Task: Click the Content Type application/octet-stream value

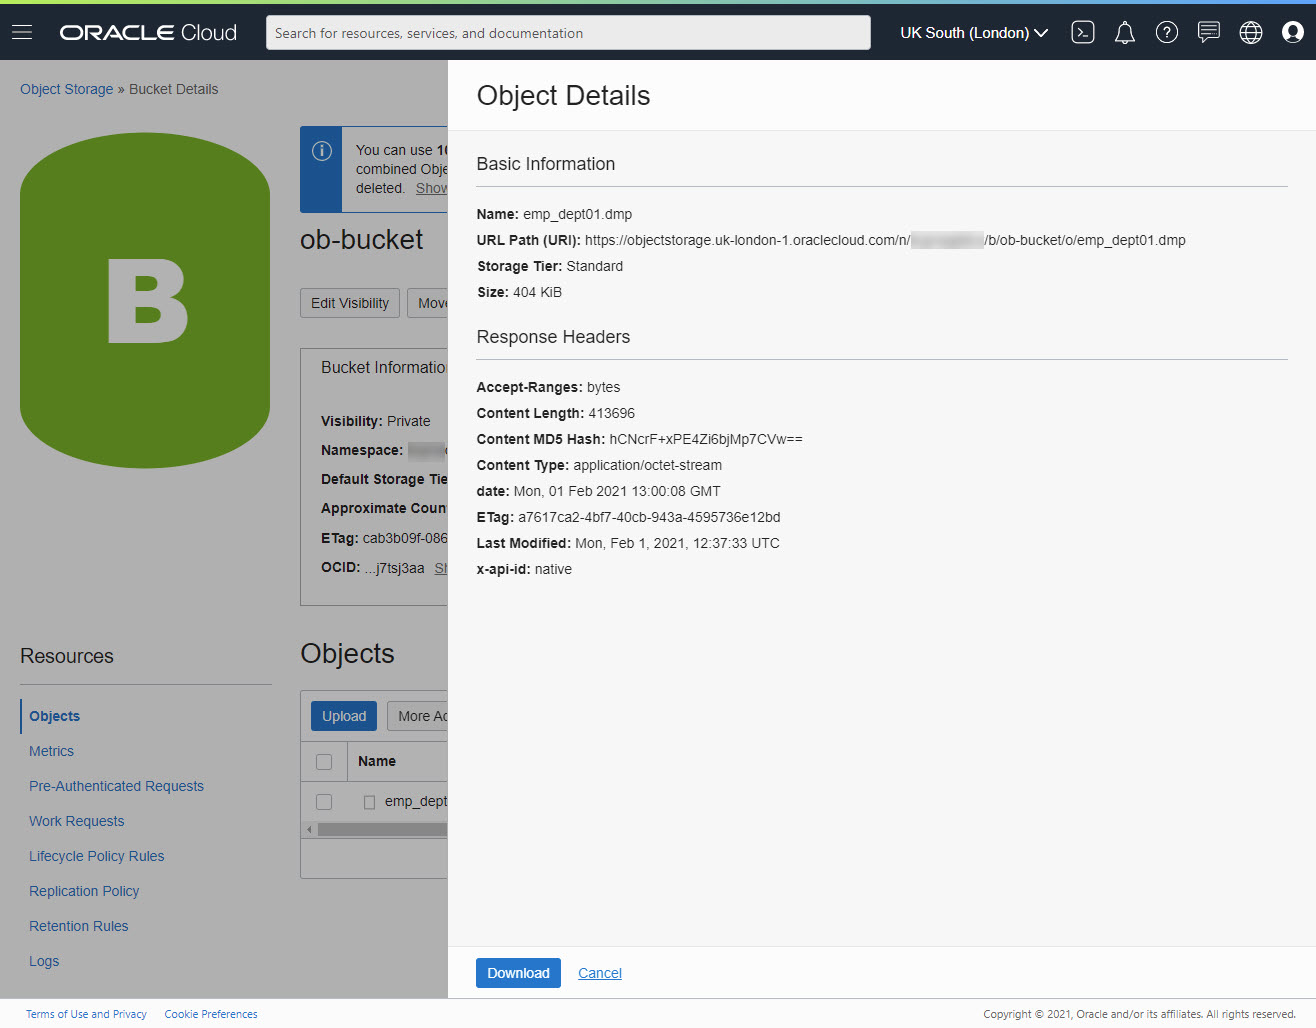Action: [648, 465]
